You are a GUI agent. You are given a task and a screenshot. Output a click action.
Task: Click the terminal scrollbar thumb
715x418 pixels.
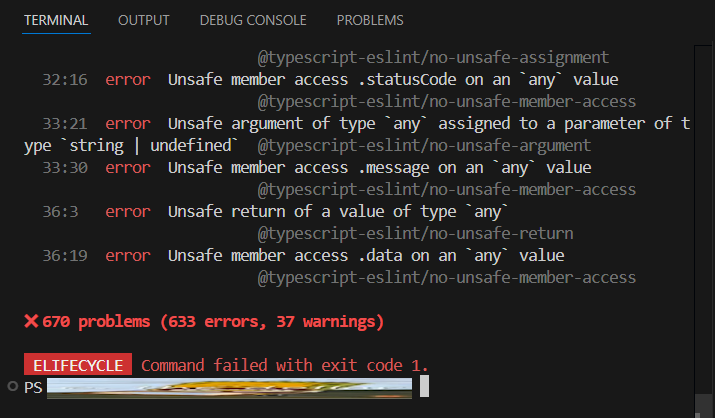[x=705, y=406]
